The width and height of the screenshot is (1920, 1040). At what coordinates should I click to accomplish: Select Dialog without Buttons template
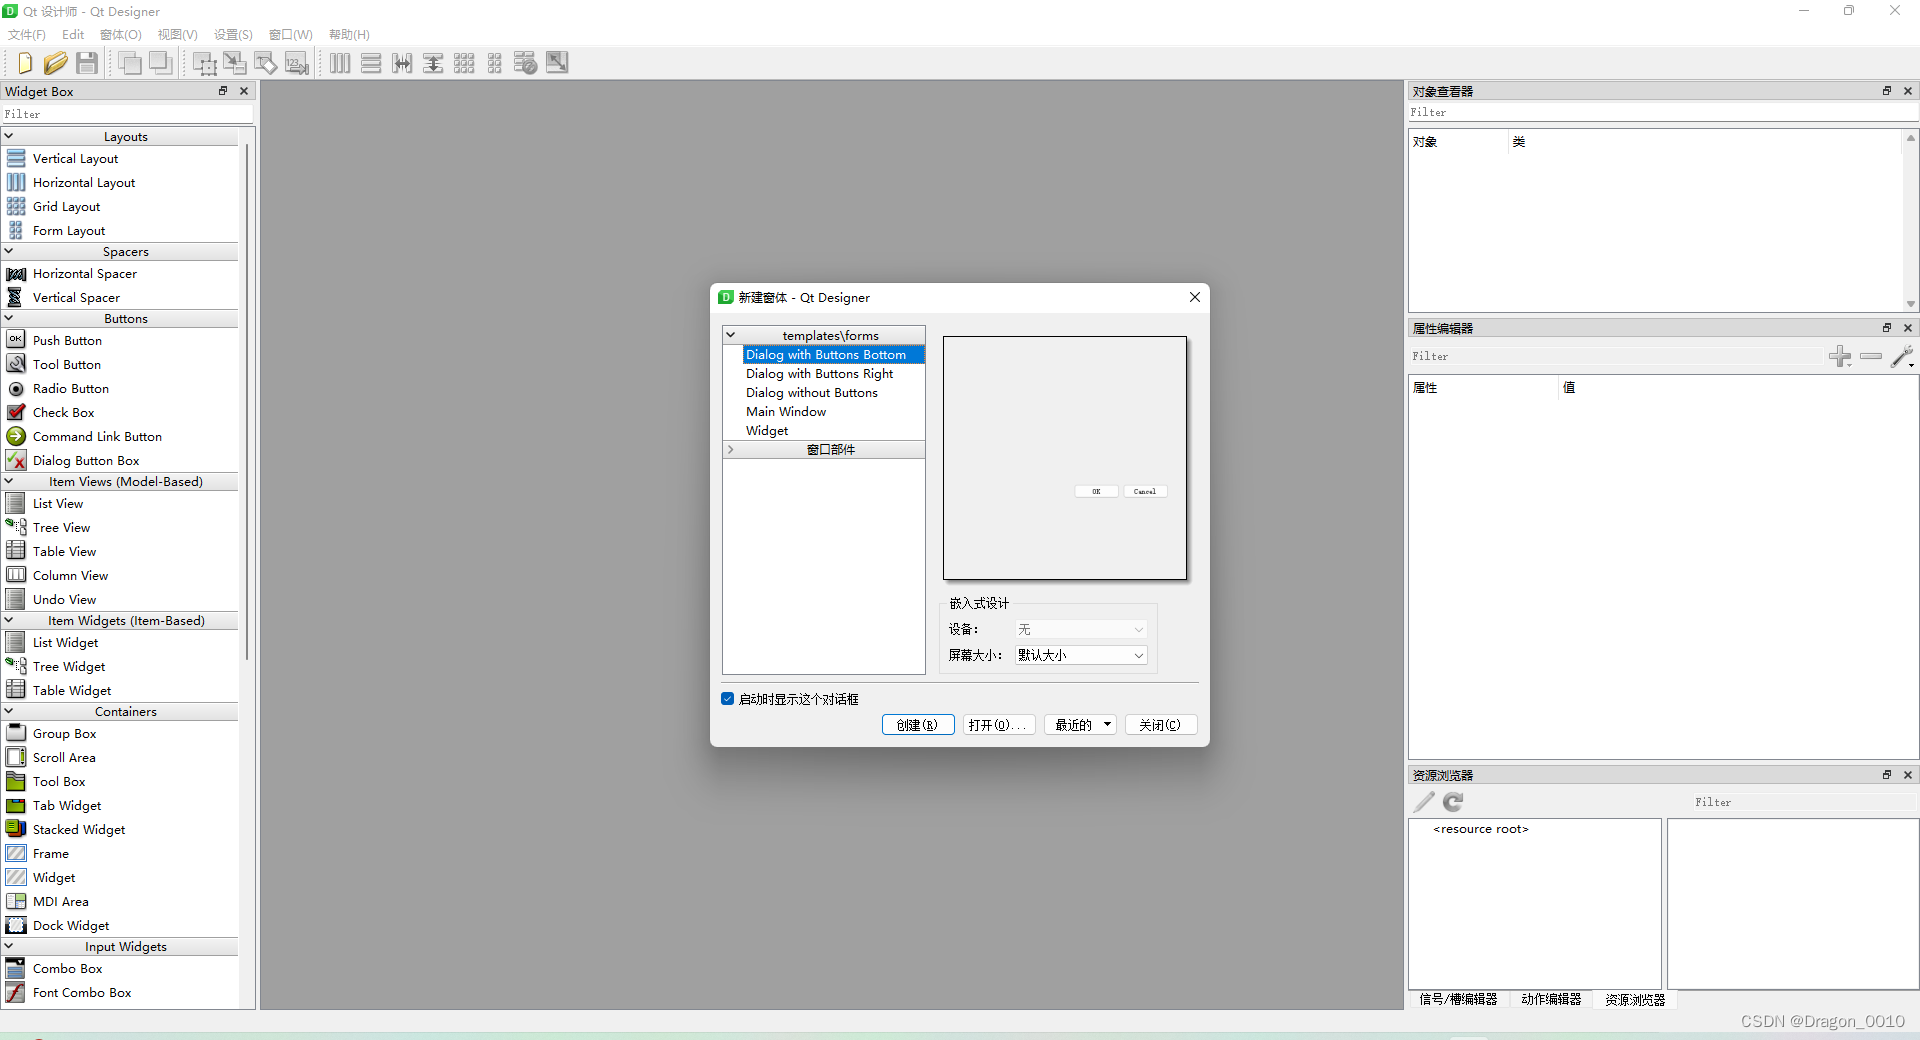[811, 392]
